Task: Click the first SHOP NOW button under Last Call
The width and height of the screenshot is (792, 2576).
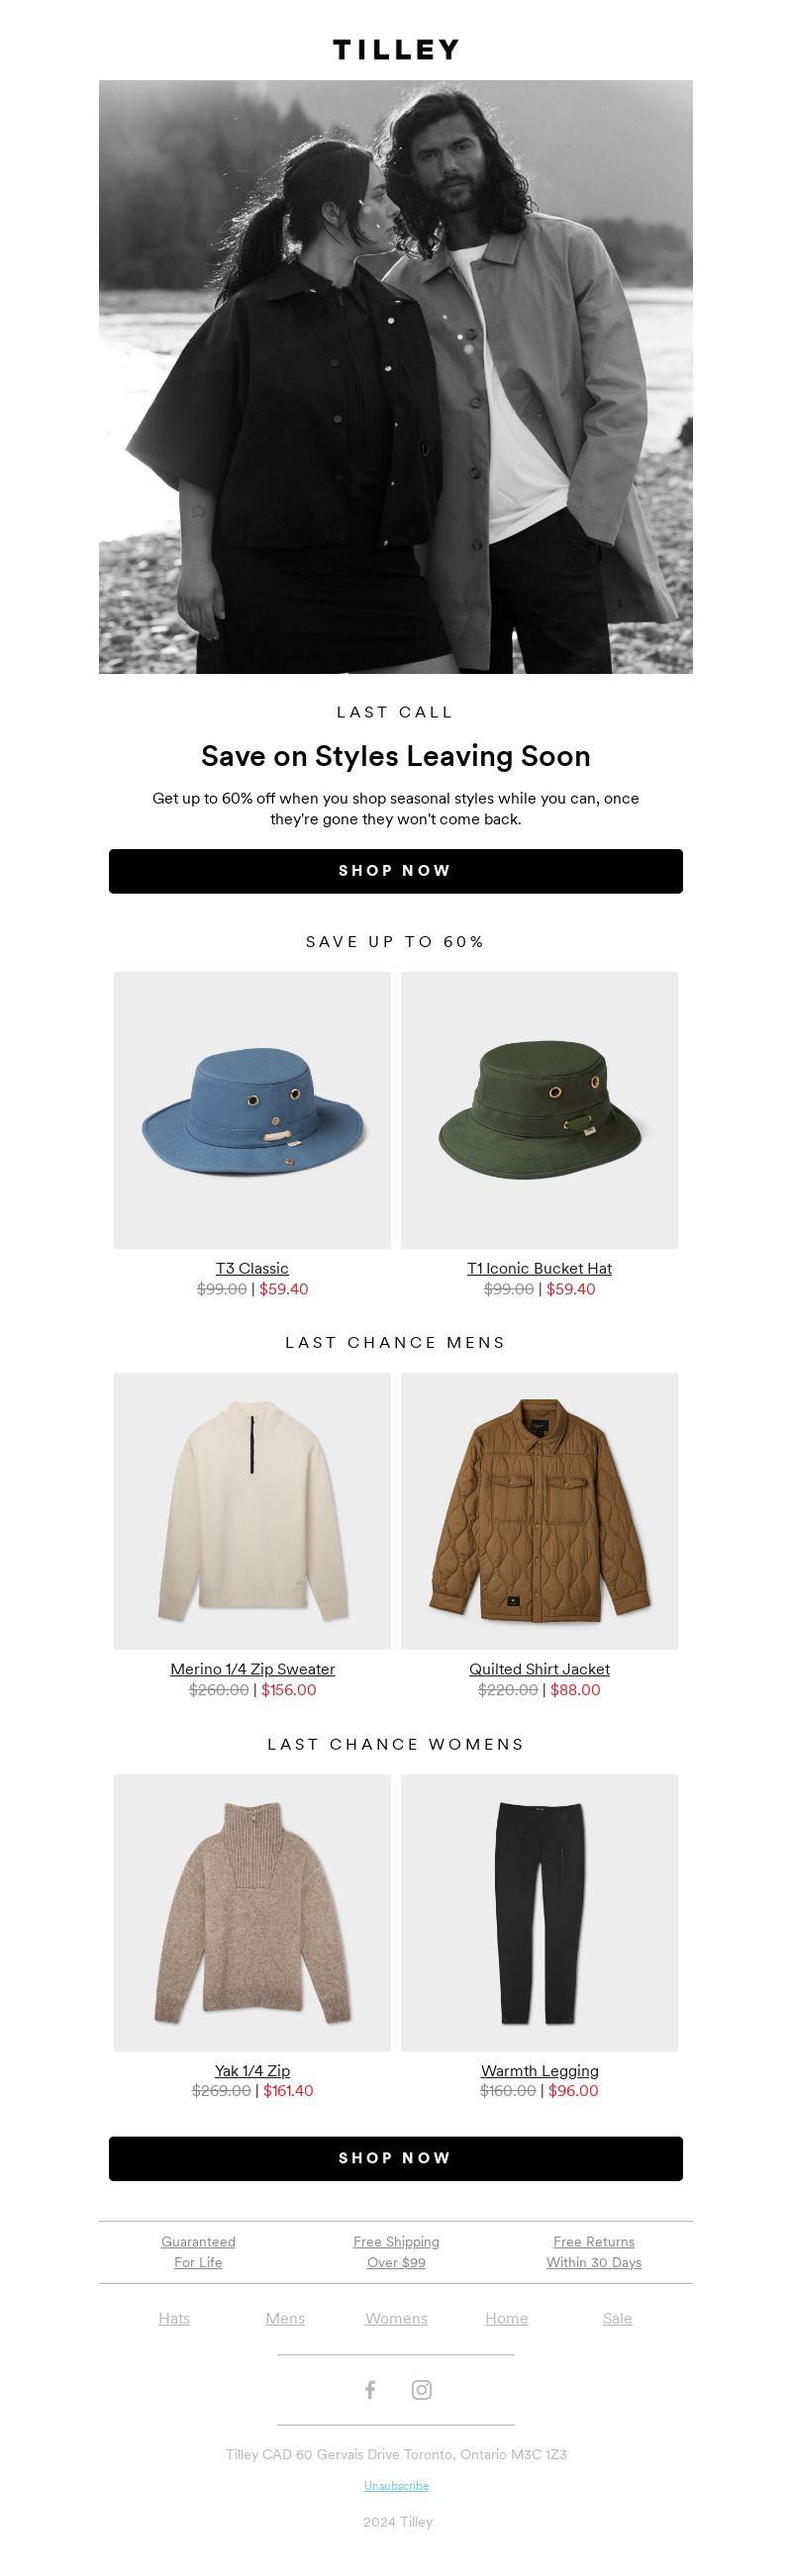Action: point(396,871)
